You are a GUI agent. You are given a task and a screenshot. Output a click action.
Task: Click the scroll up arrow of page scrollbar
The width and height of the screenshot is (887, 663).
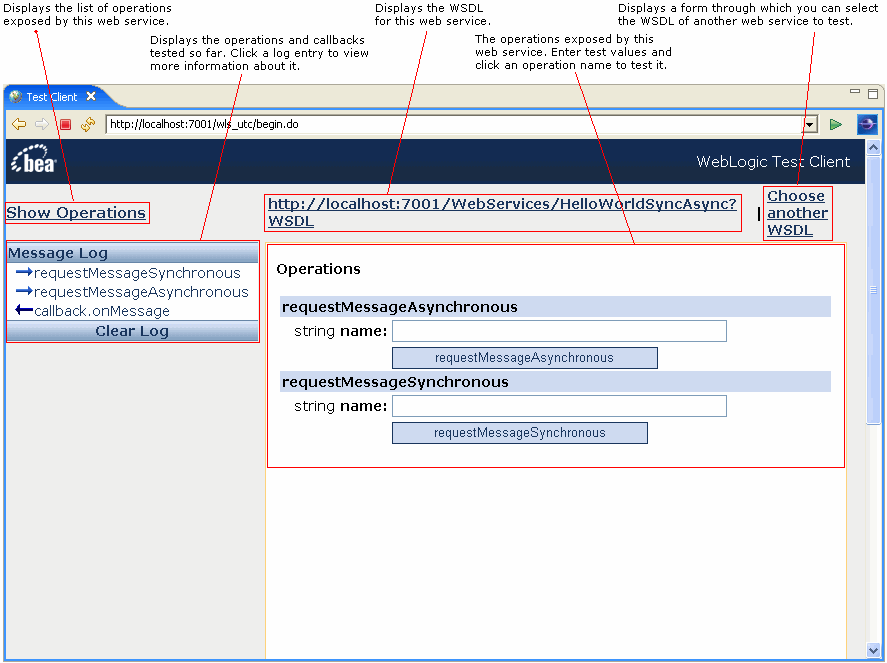point(873,148)
